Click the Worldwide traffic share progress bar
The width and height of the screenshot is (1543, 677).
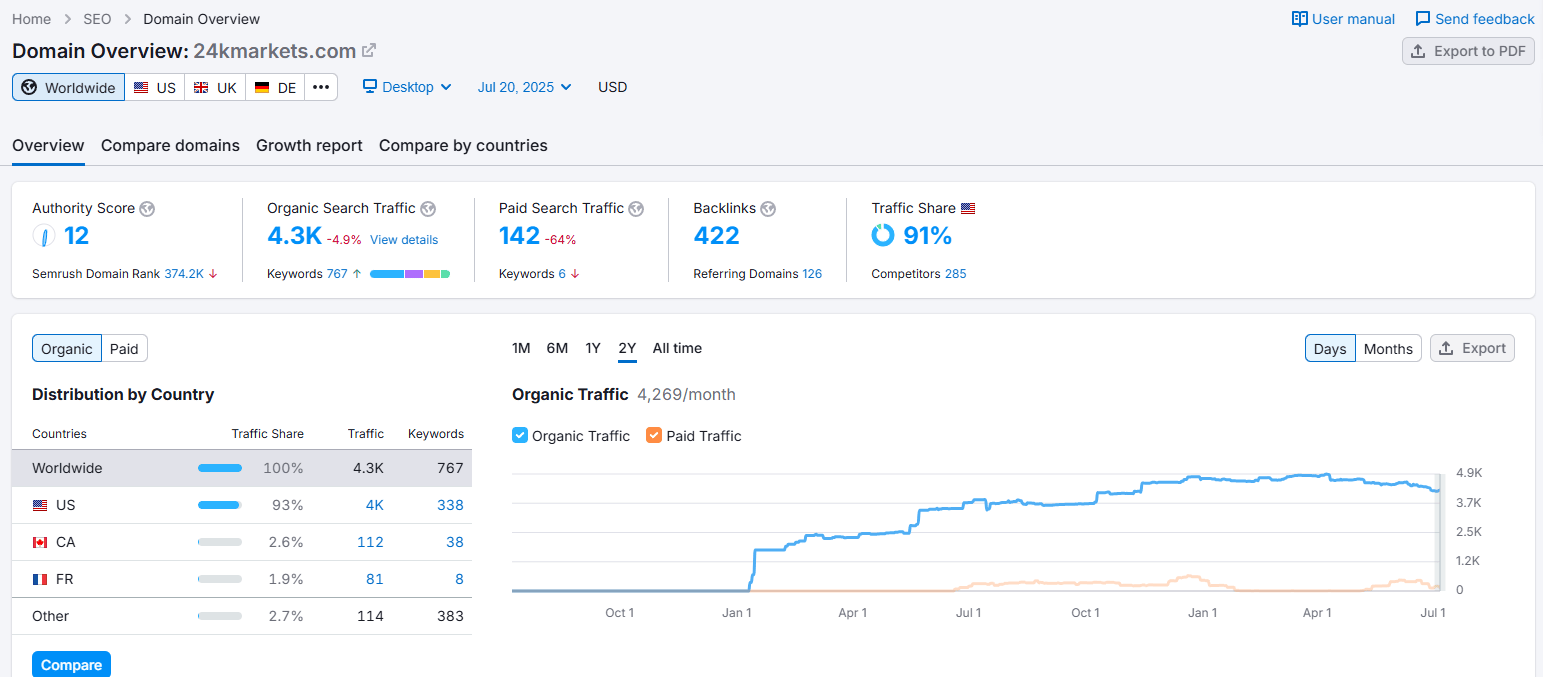coord(220,468)
